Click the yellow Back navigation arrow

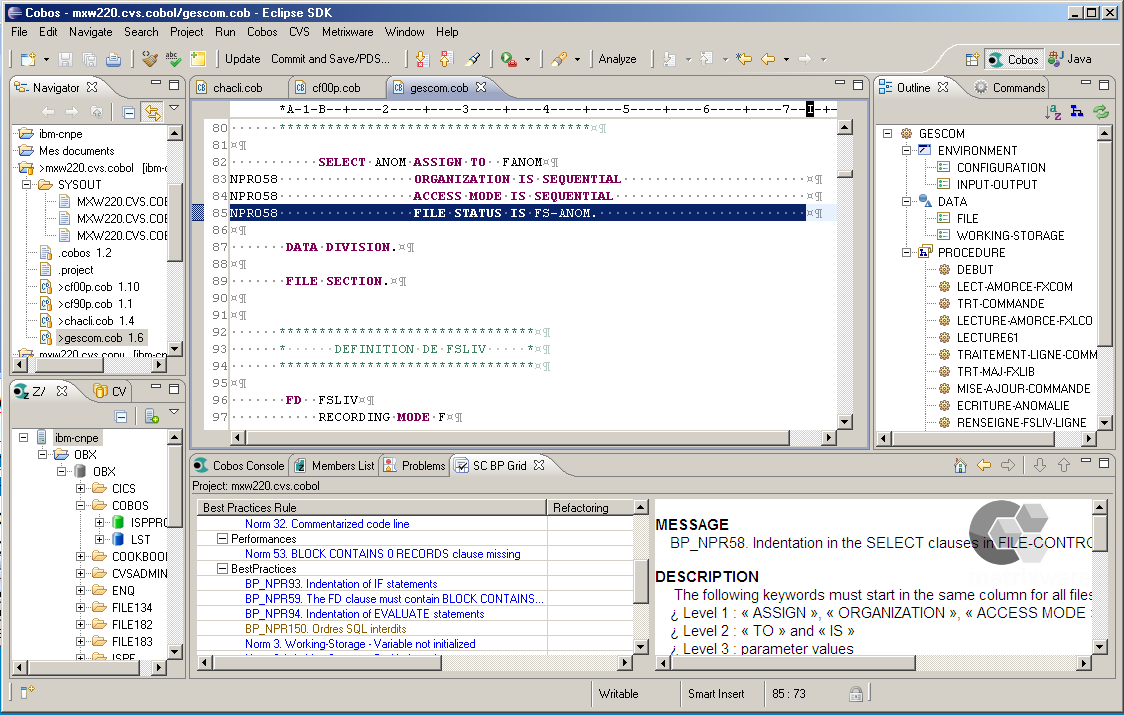click(768, 59)
